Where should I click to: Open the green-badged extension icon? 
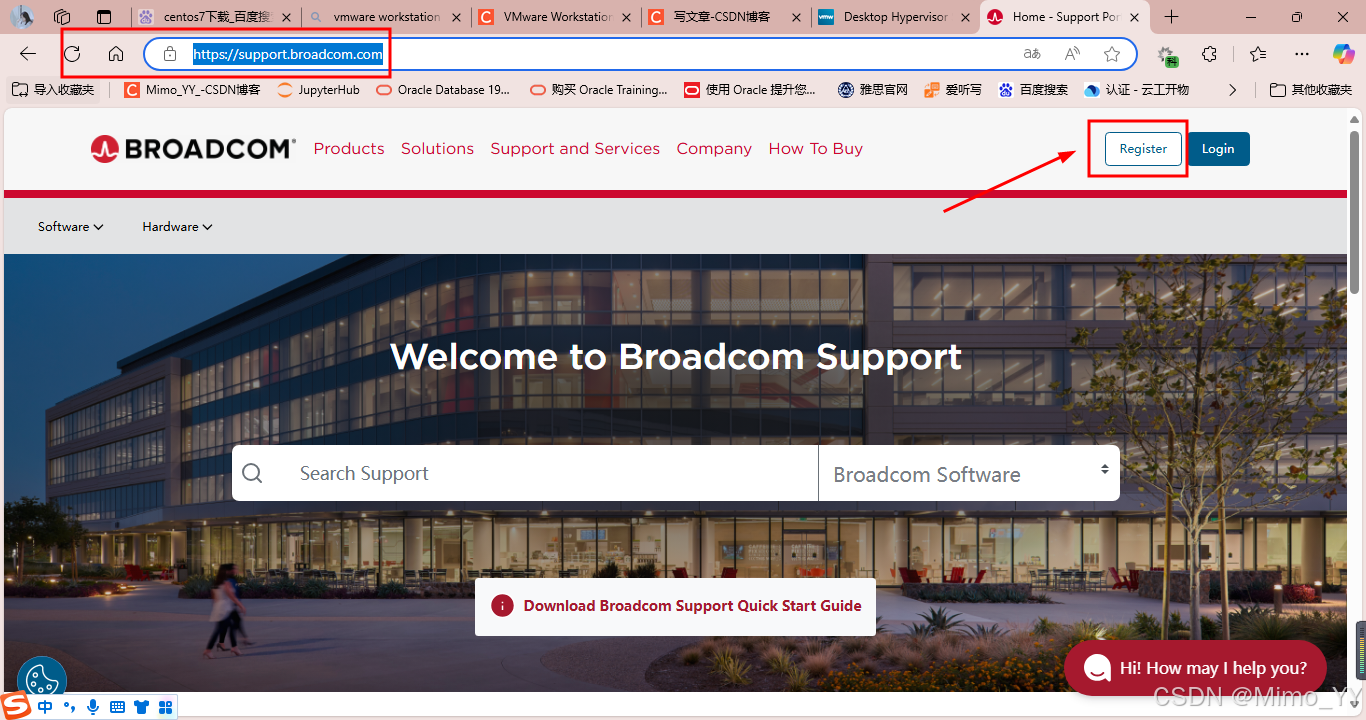coord(1166,55)
